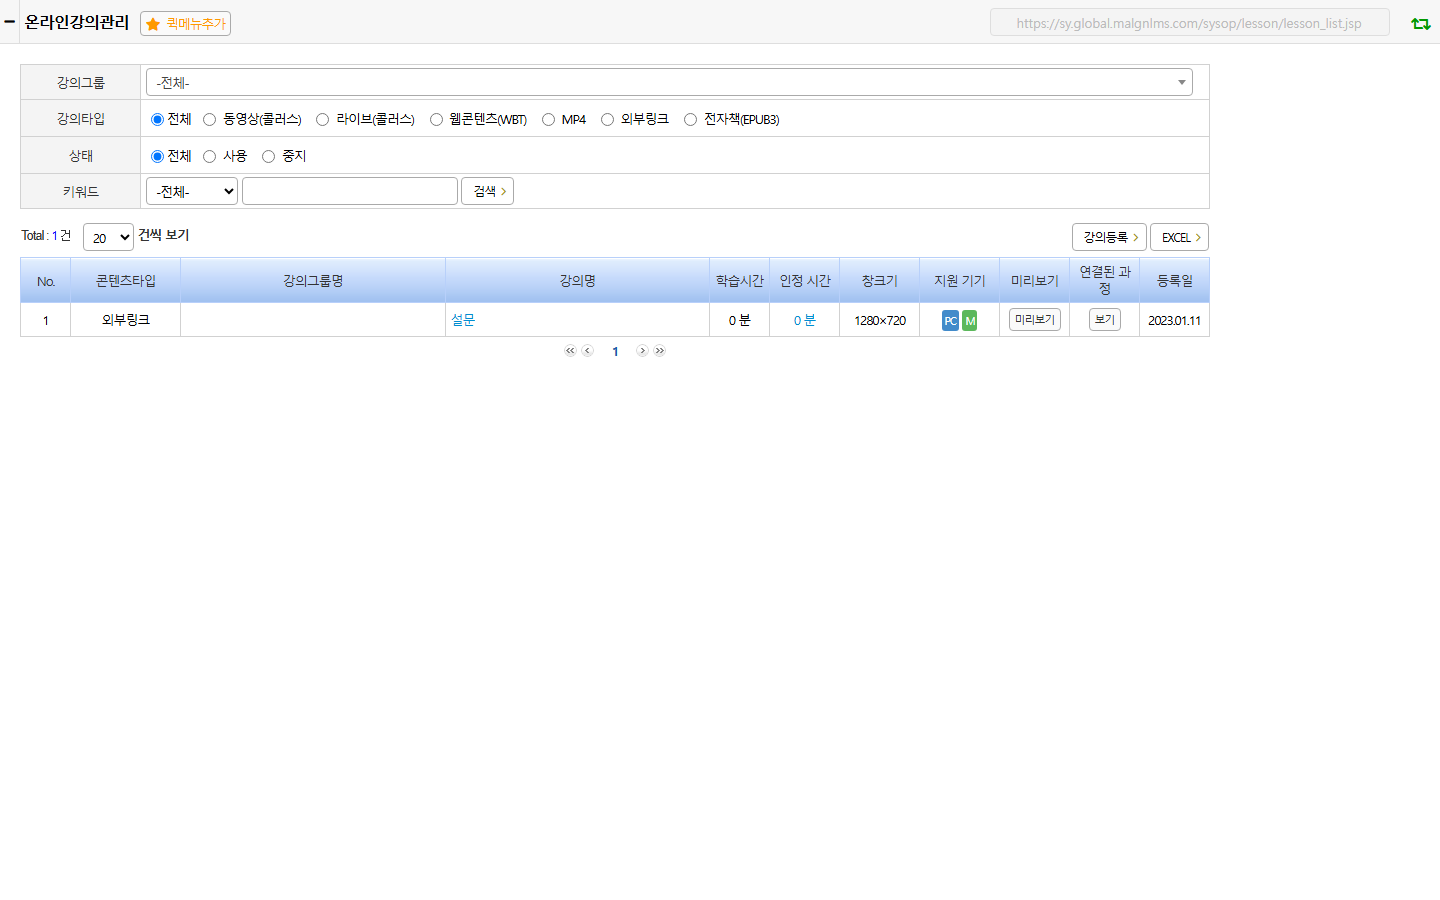Click the 강의그룹명 column header
This screenshot has height=900, width=1440.
[x=313, y=280]
